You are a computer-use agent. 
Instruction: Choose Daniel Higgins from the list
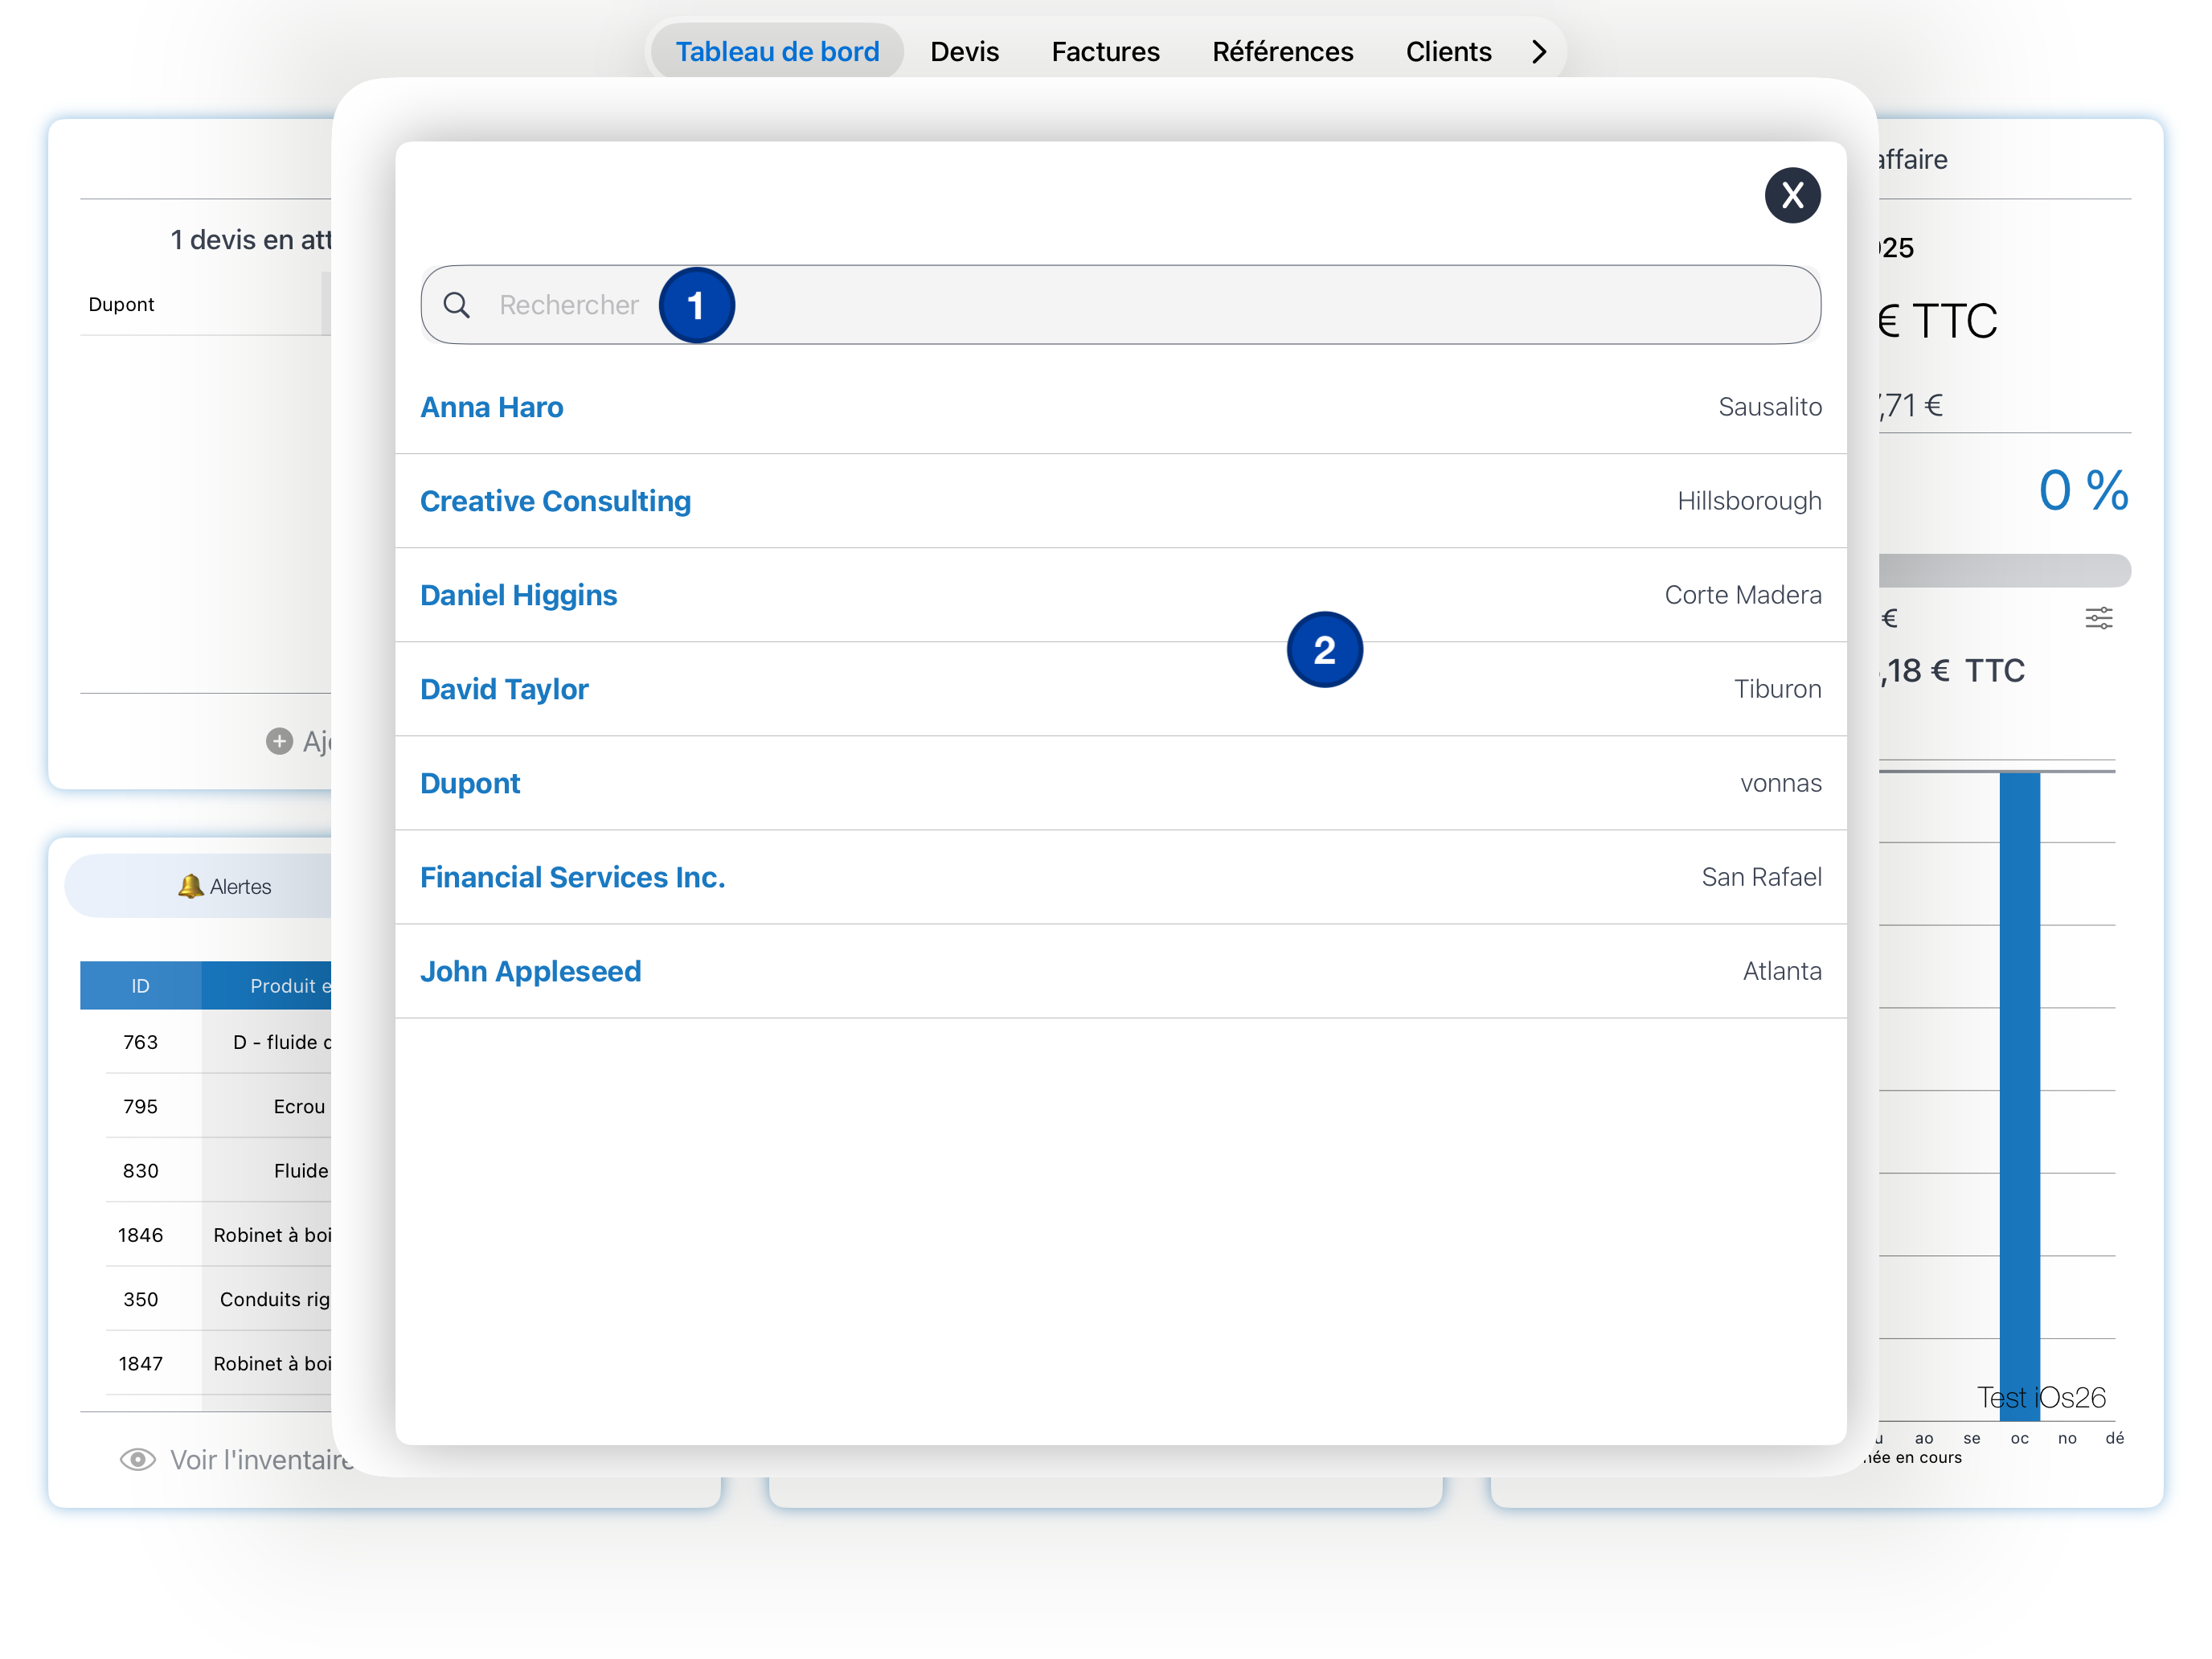518,595
